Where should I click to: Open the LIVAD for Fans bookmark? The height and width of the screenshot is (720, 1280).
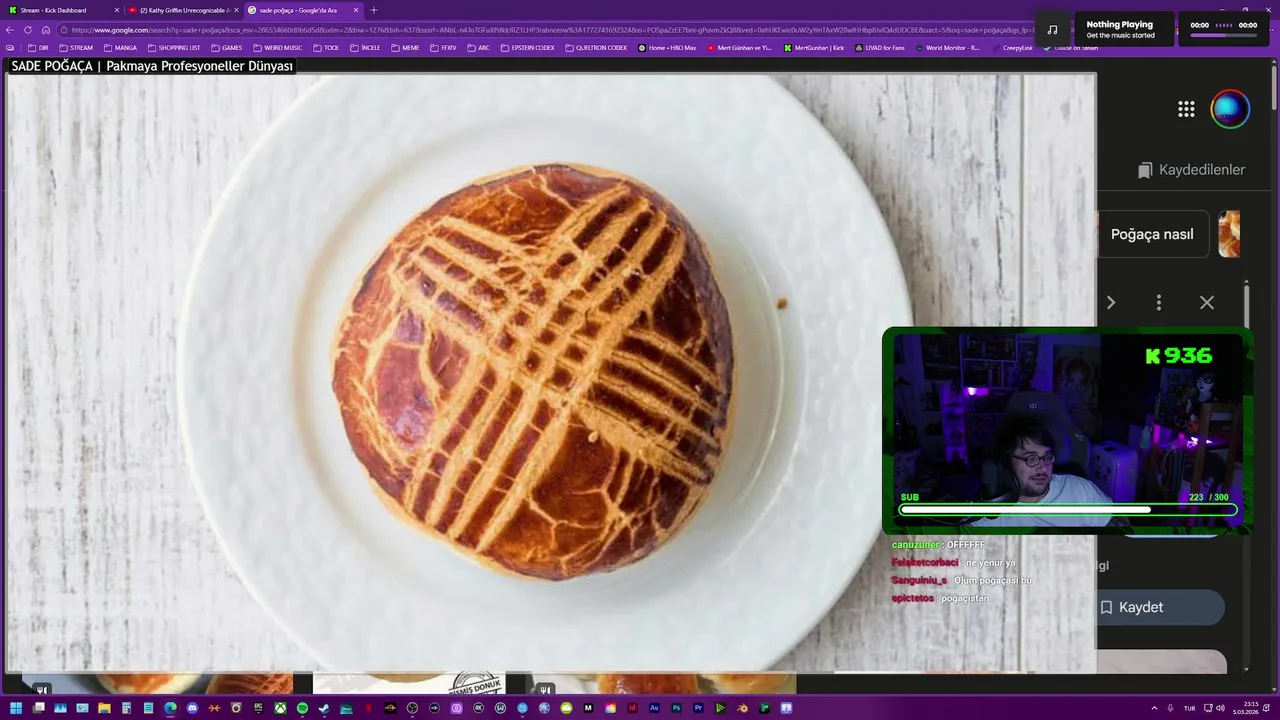pos(880,47)
